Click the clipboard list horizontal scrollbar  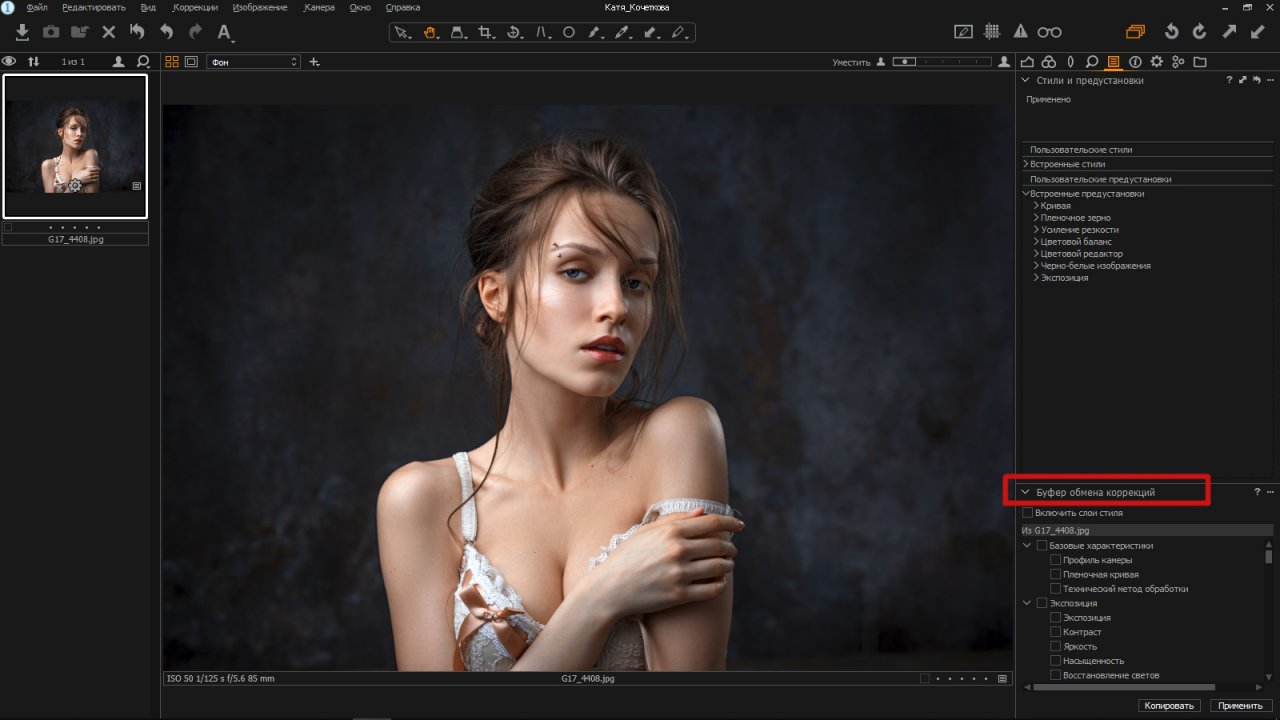[1125, 688]
